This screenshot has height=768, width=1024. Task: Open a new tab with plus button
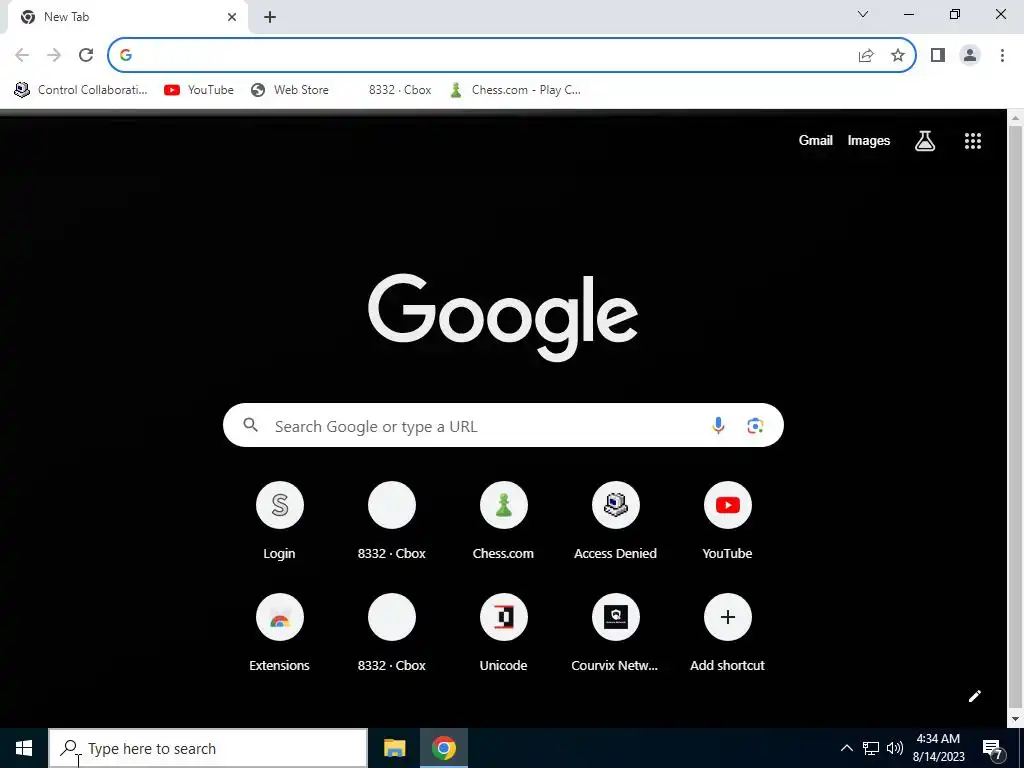270,17
